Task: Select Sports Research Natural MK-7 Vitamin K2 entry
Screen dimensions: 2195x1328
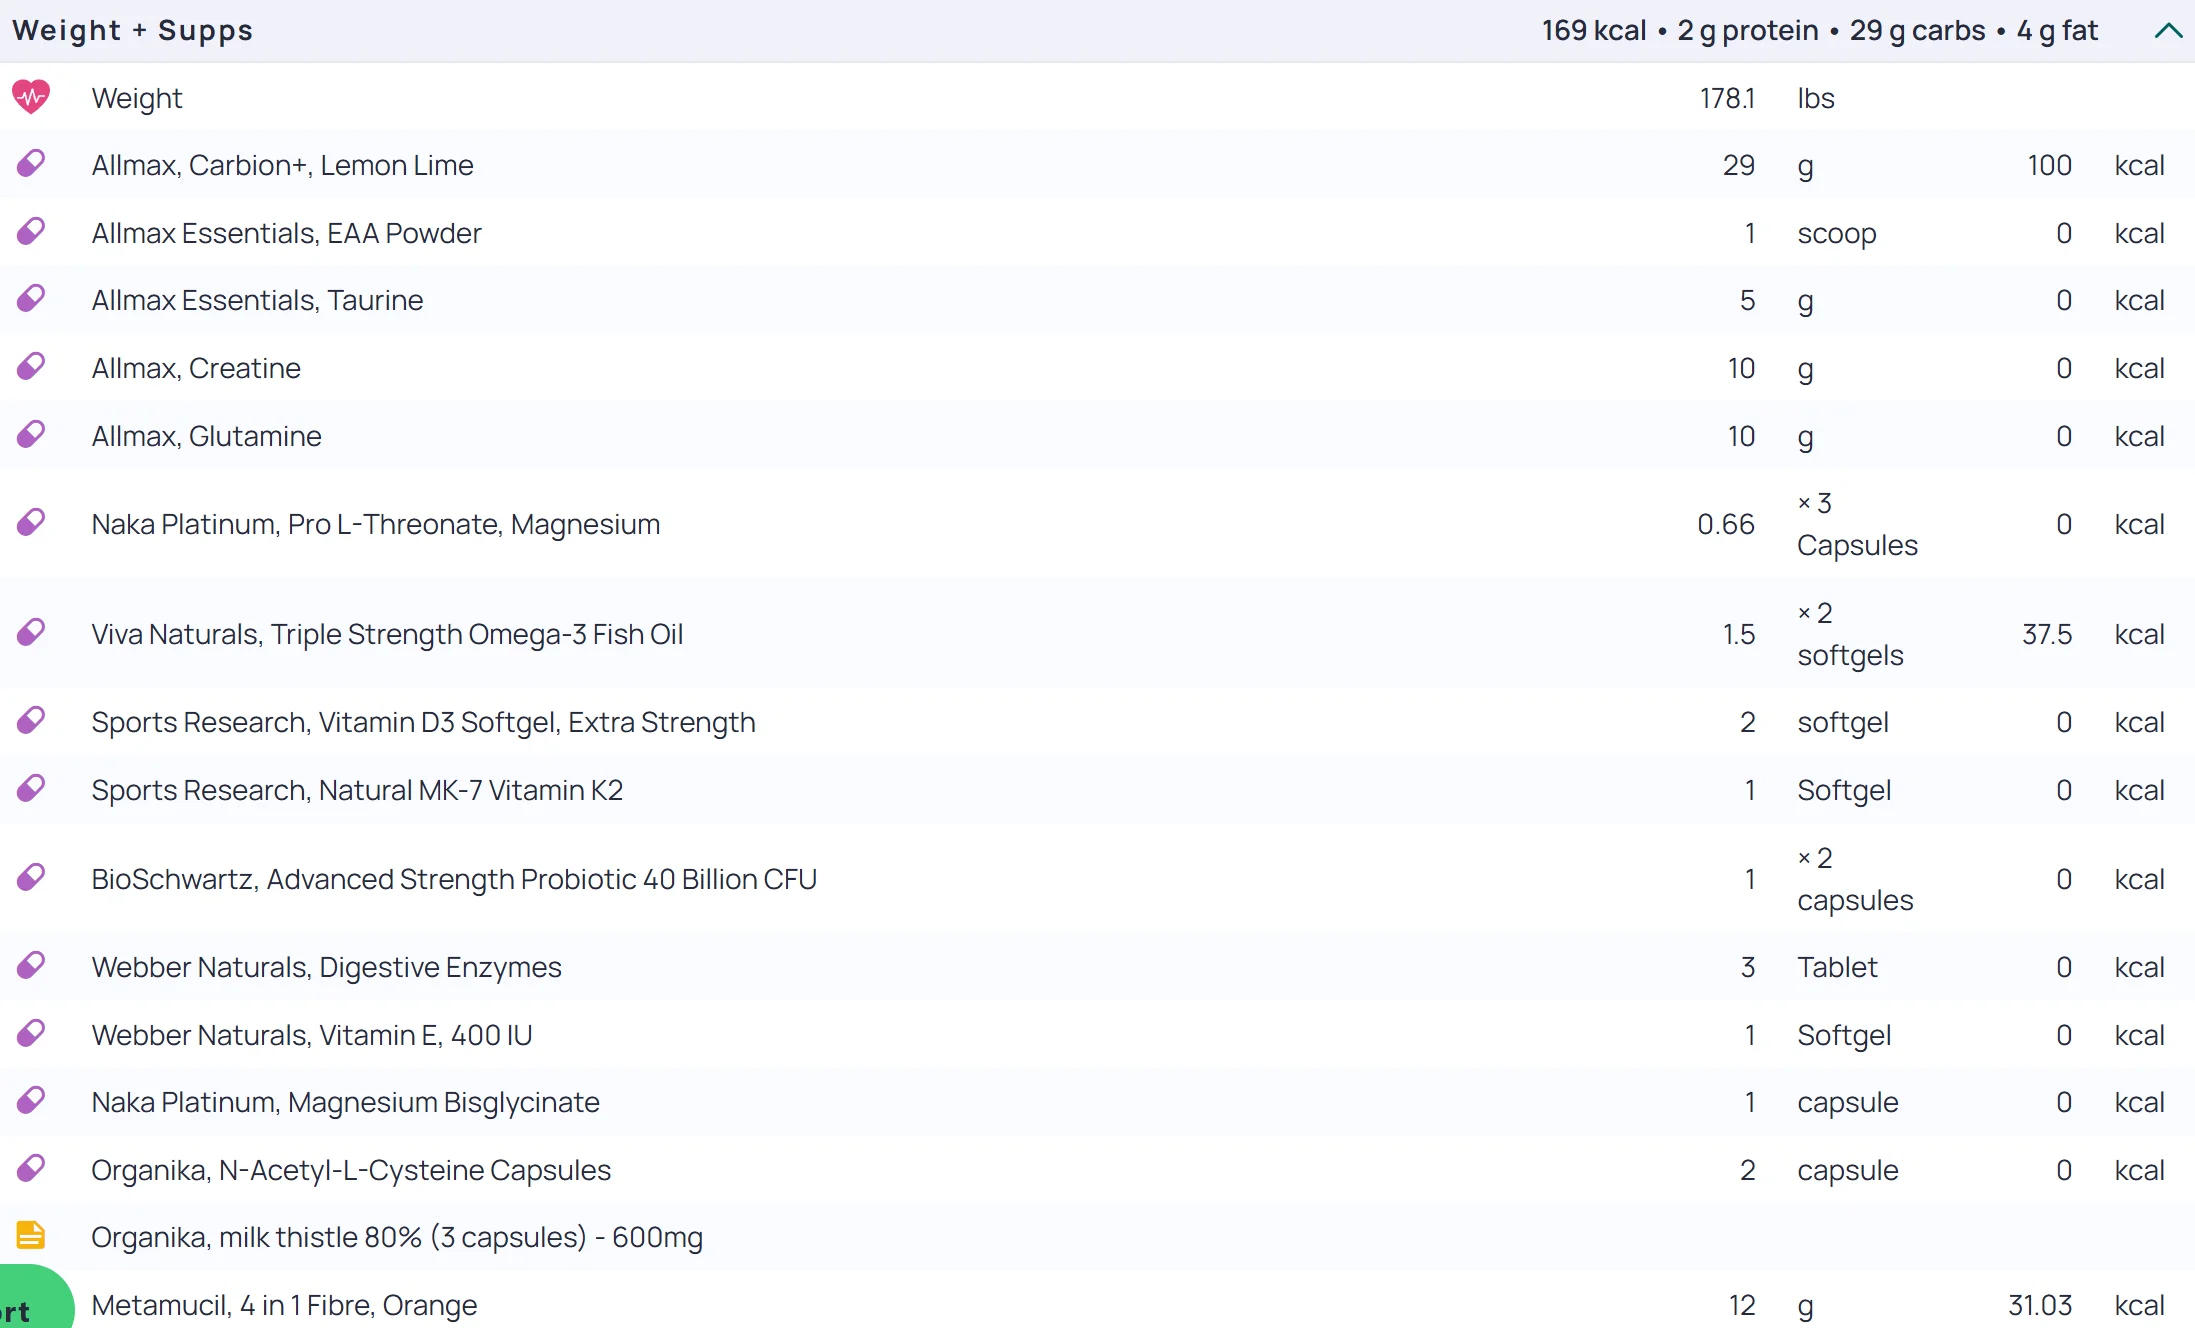Action: [x=358, y=790]
